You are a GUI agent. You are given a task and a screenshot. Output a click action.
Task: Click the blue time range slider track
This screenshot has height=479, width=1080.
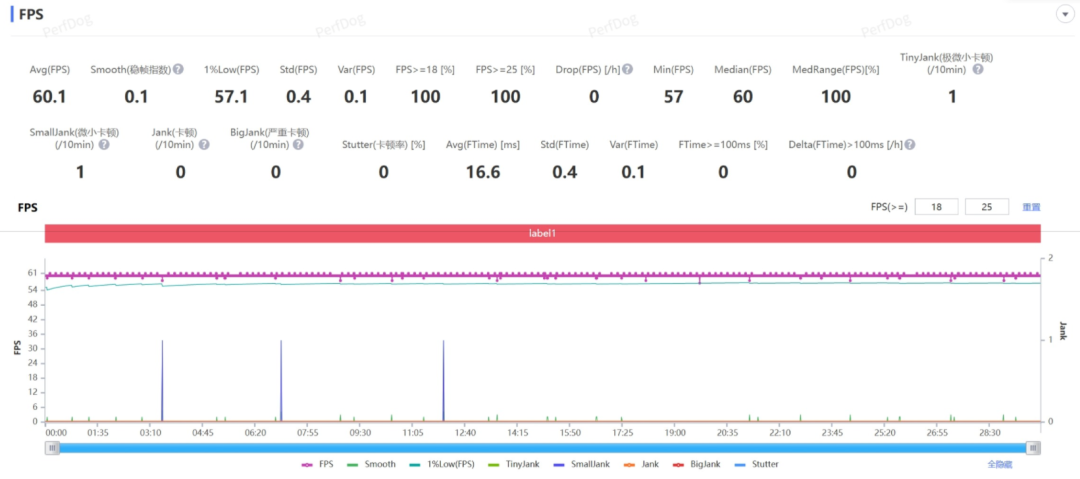tap(542, 448)
